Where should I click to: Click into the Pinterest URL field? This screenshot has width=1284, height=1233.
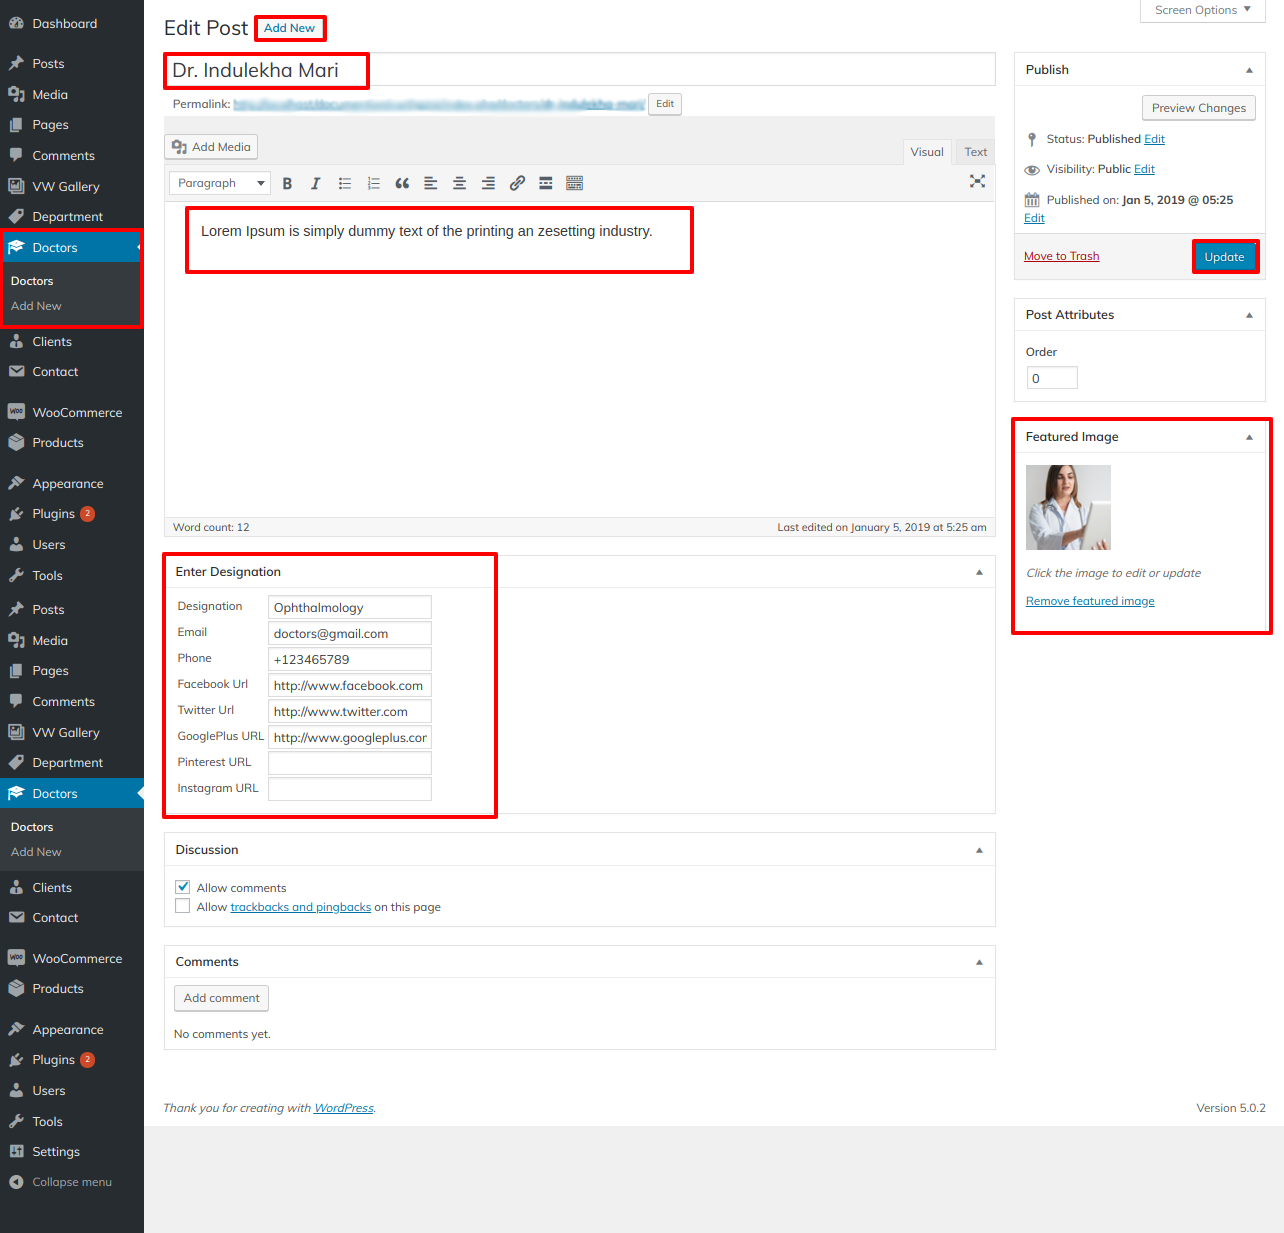(350, 763)
